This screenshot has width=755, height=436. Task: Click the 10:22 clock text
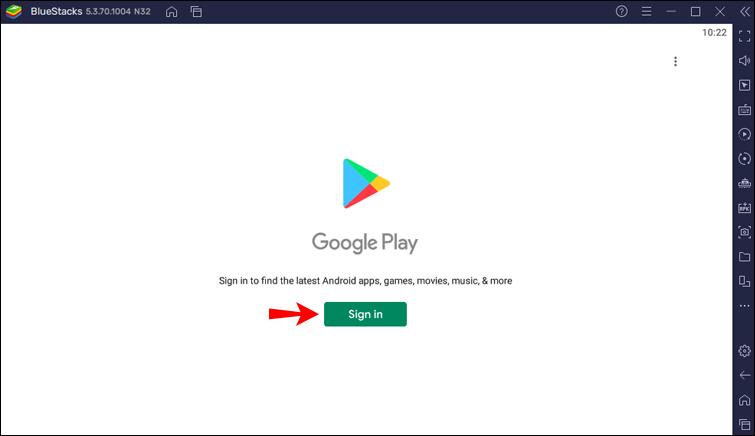[714, 33]
